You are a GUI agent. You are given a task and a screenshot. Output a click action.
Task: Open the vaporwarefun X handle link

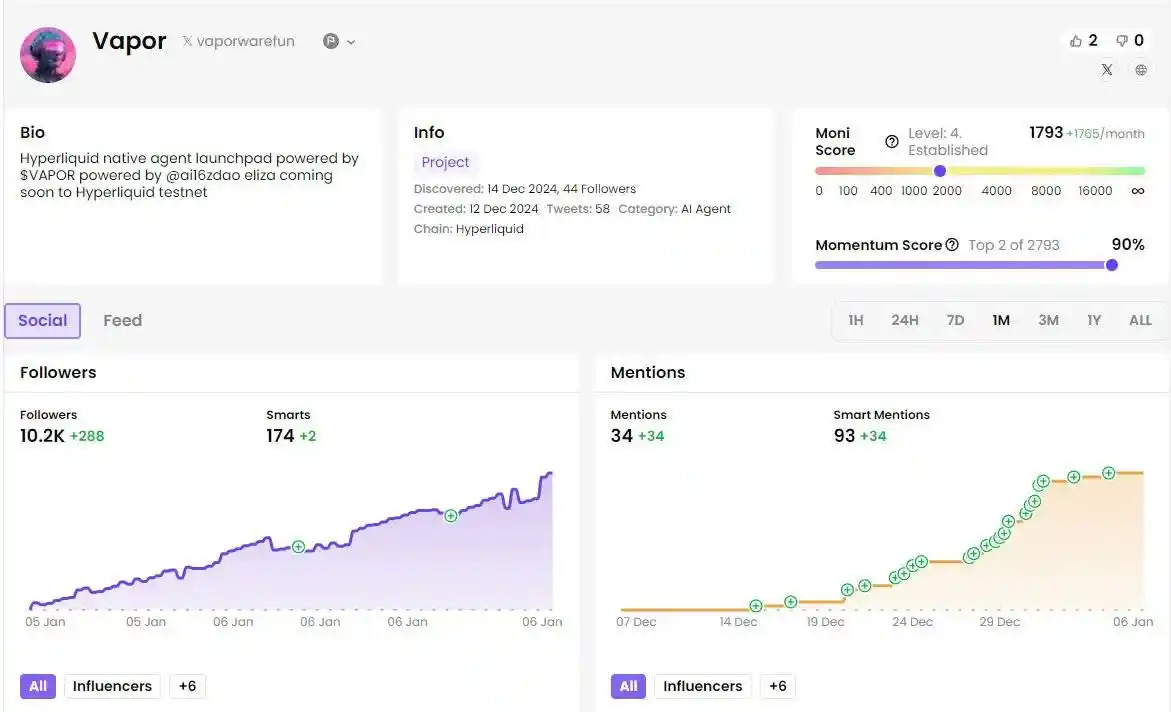(239, 42)
